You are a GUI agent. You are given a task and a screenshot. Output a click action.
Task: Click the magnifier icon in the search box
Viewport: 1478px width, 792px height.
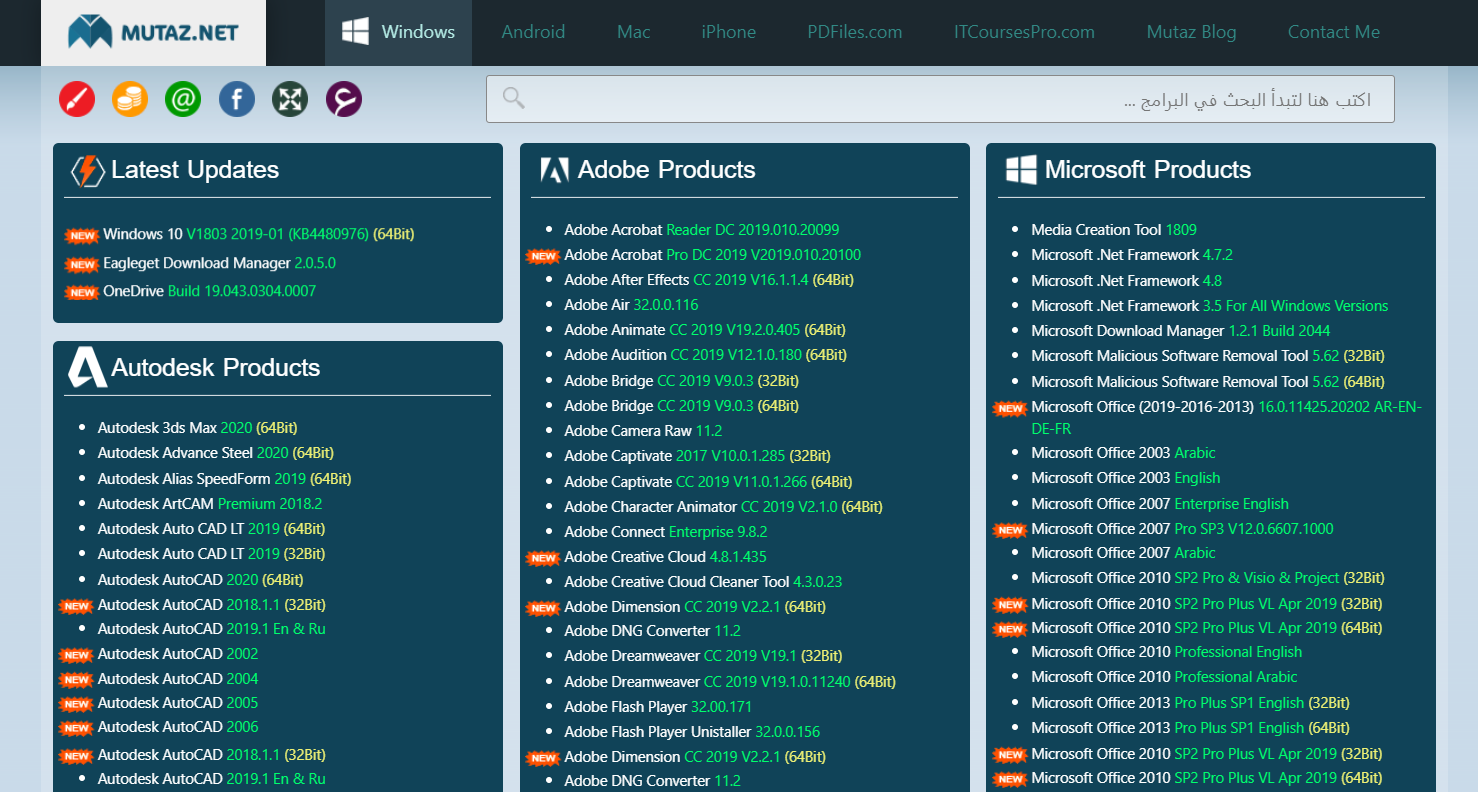(514, 98)
